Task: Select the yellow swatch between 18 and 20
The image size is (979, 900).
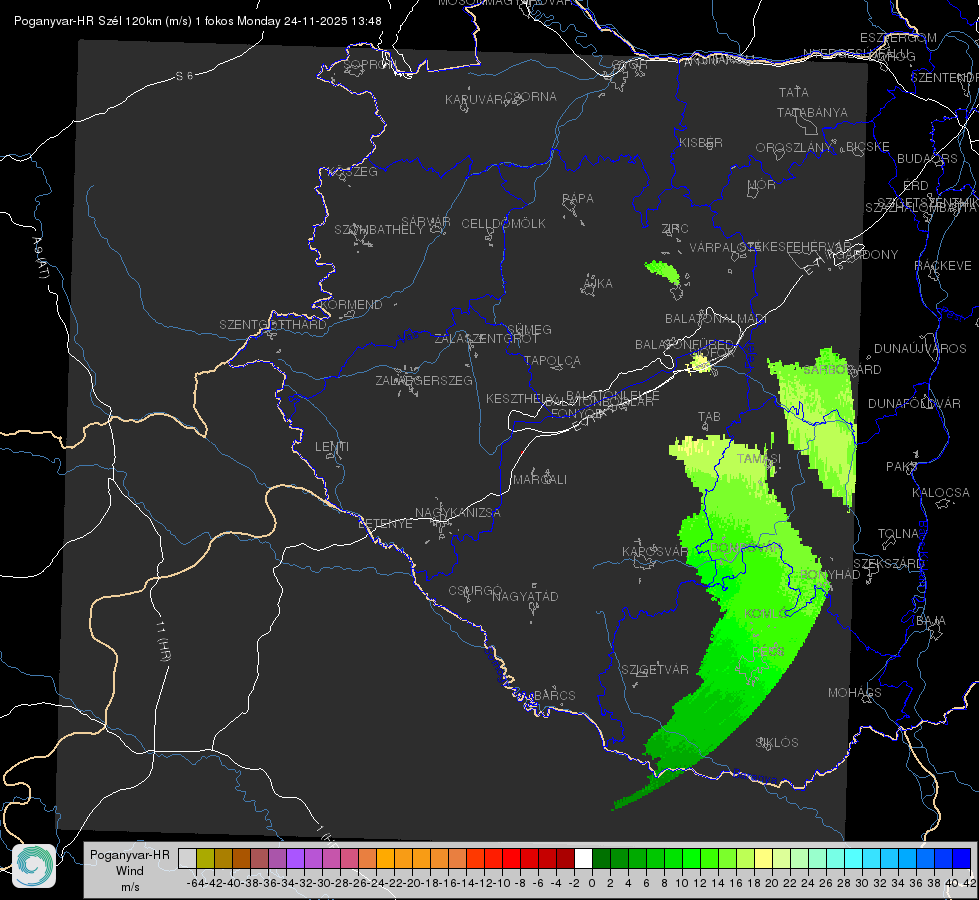Action: 763,858
